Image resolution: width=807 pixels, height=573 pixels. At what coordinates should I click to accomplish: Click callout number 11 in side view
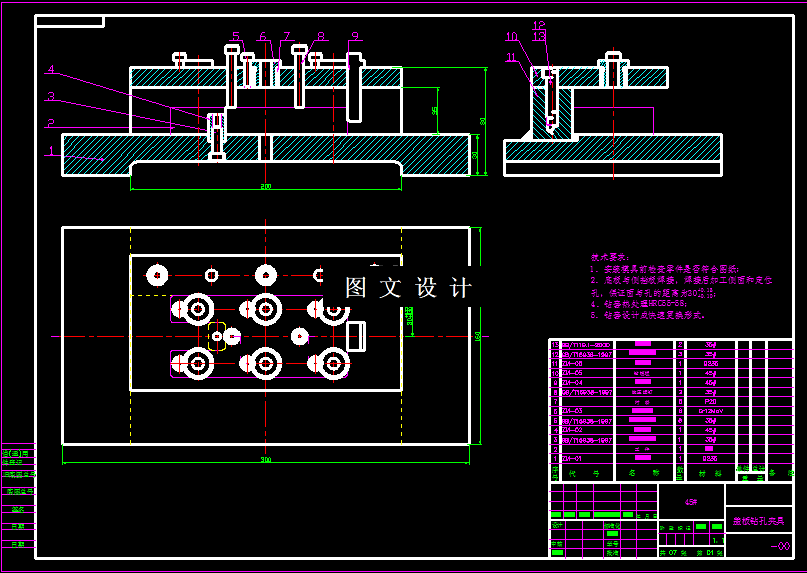pyautogui.click(x=511, y=57)
